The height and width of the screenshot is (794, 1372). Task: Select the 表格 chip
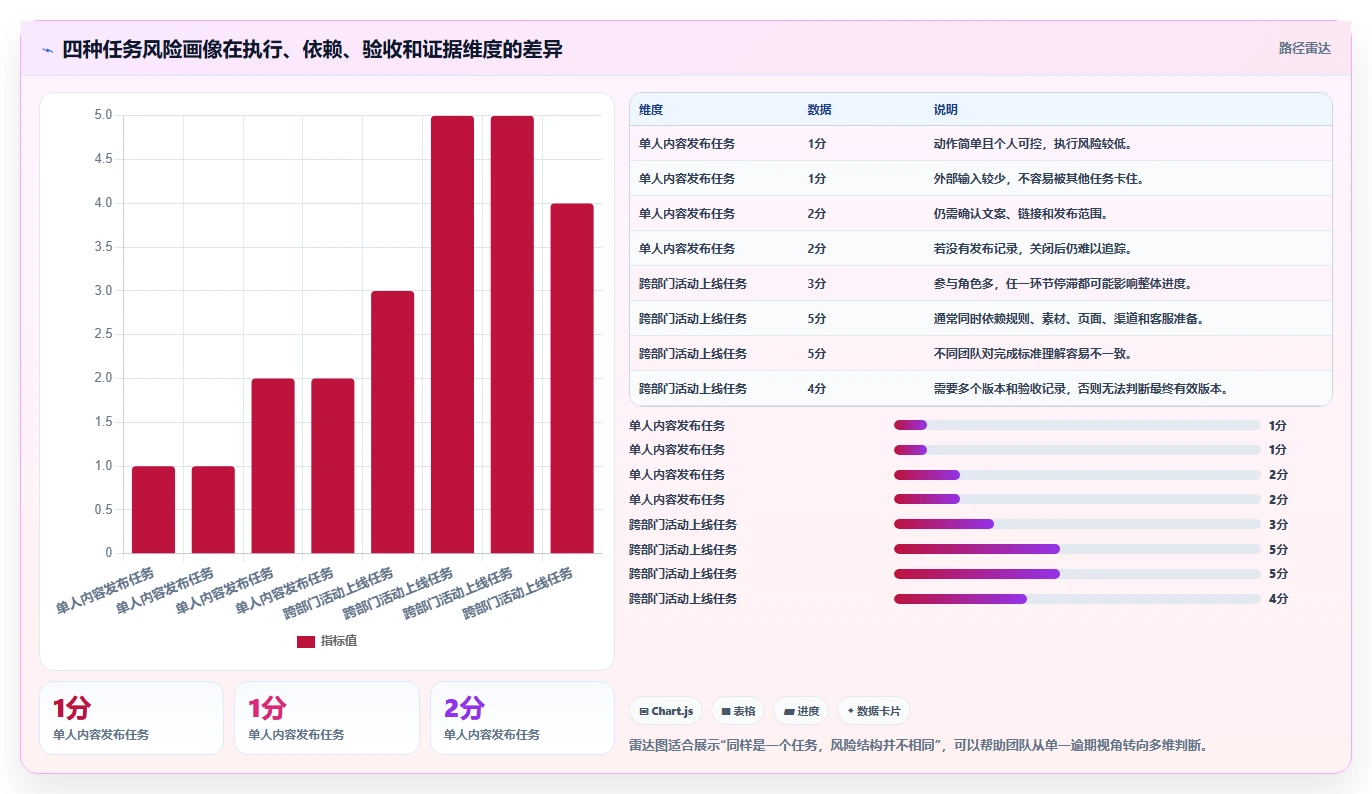[x=738, y=711]
